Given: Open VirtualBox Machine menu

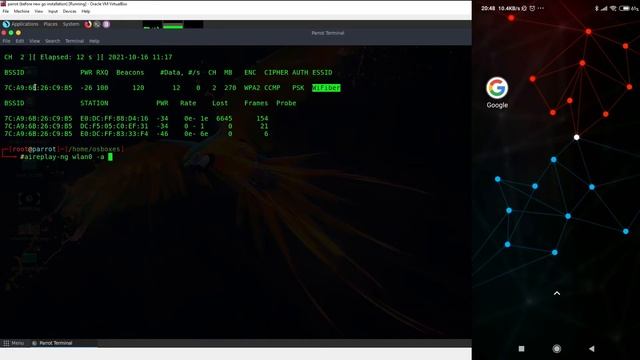Looking at the screenshot, I should 22,11.
